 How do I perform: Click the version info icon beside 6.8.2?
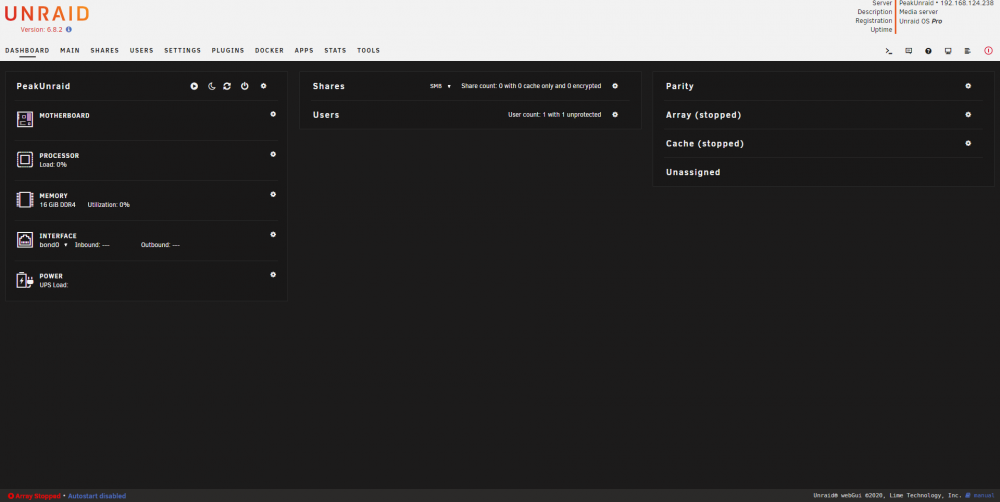point(69,29)
